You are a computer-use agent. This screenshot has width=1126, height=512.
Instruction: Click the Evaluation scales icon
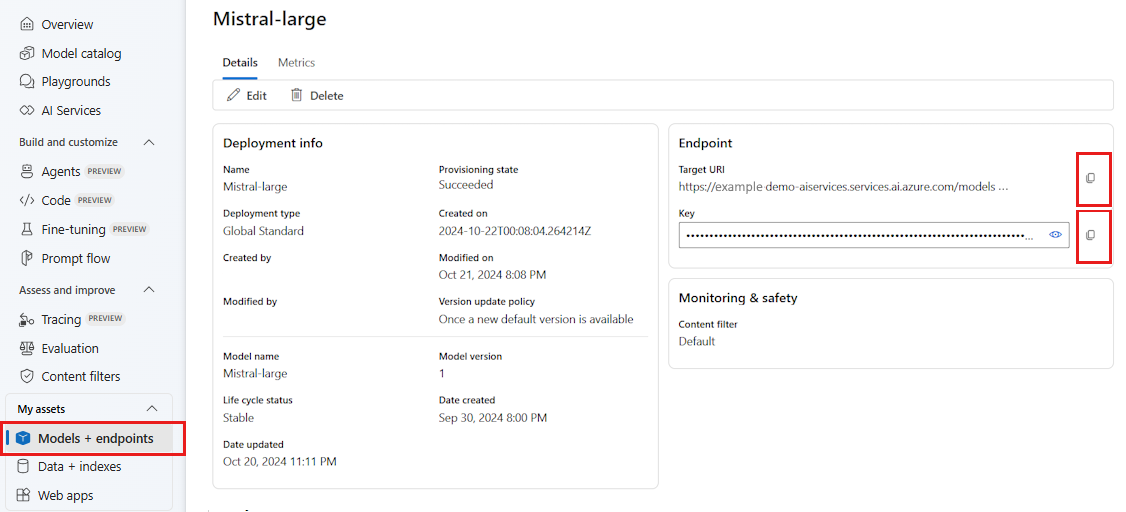(27, 348)
